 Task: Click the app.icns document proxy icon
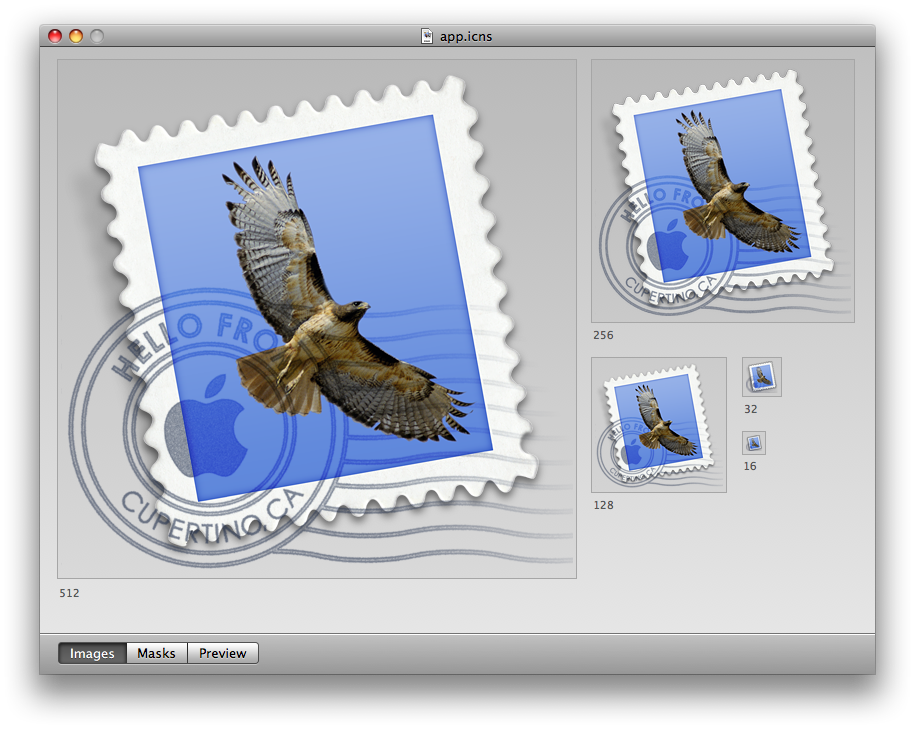(427, 36)
